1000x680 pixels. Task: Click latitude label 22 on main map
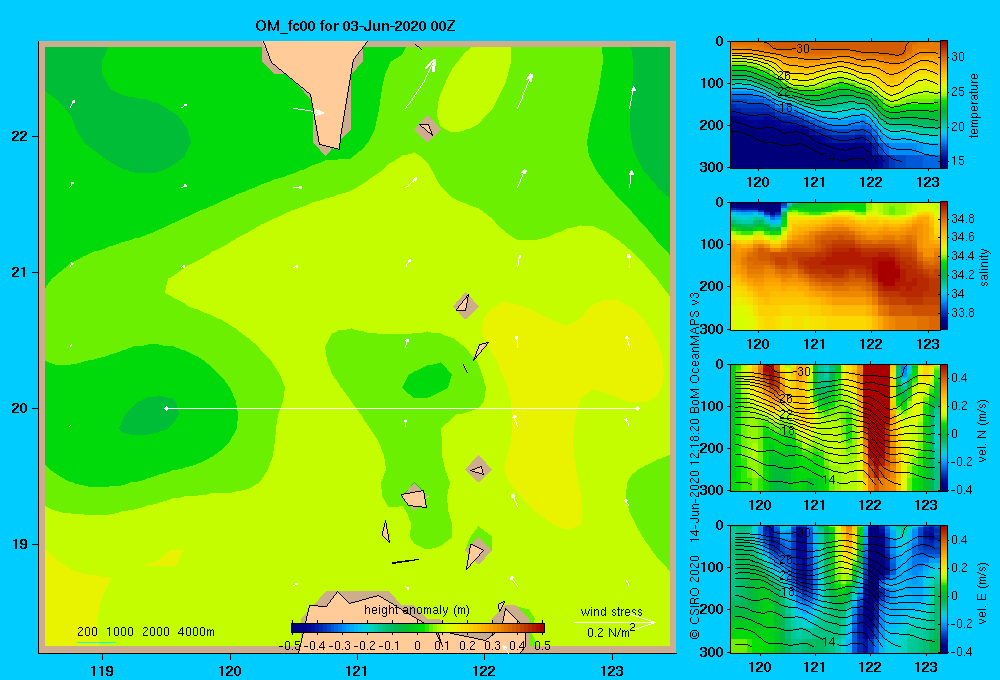[19, 137]
